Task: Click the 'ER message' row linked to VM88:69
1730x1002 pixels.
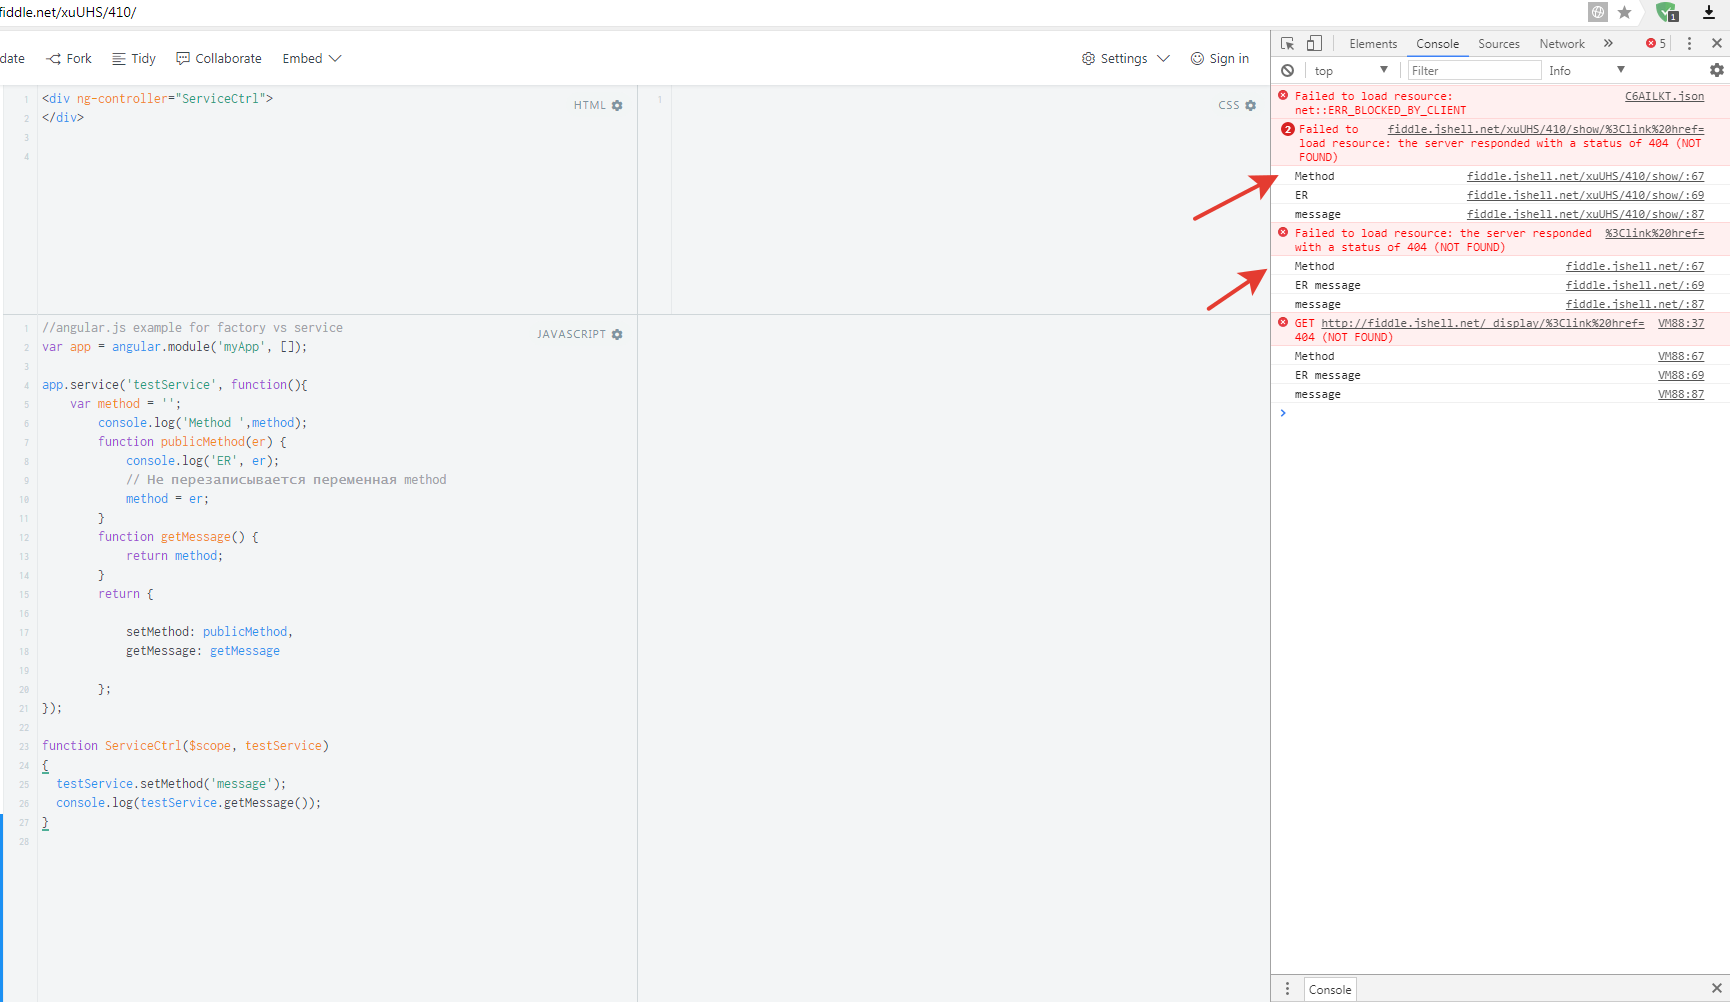Action: click(1500, 376)
